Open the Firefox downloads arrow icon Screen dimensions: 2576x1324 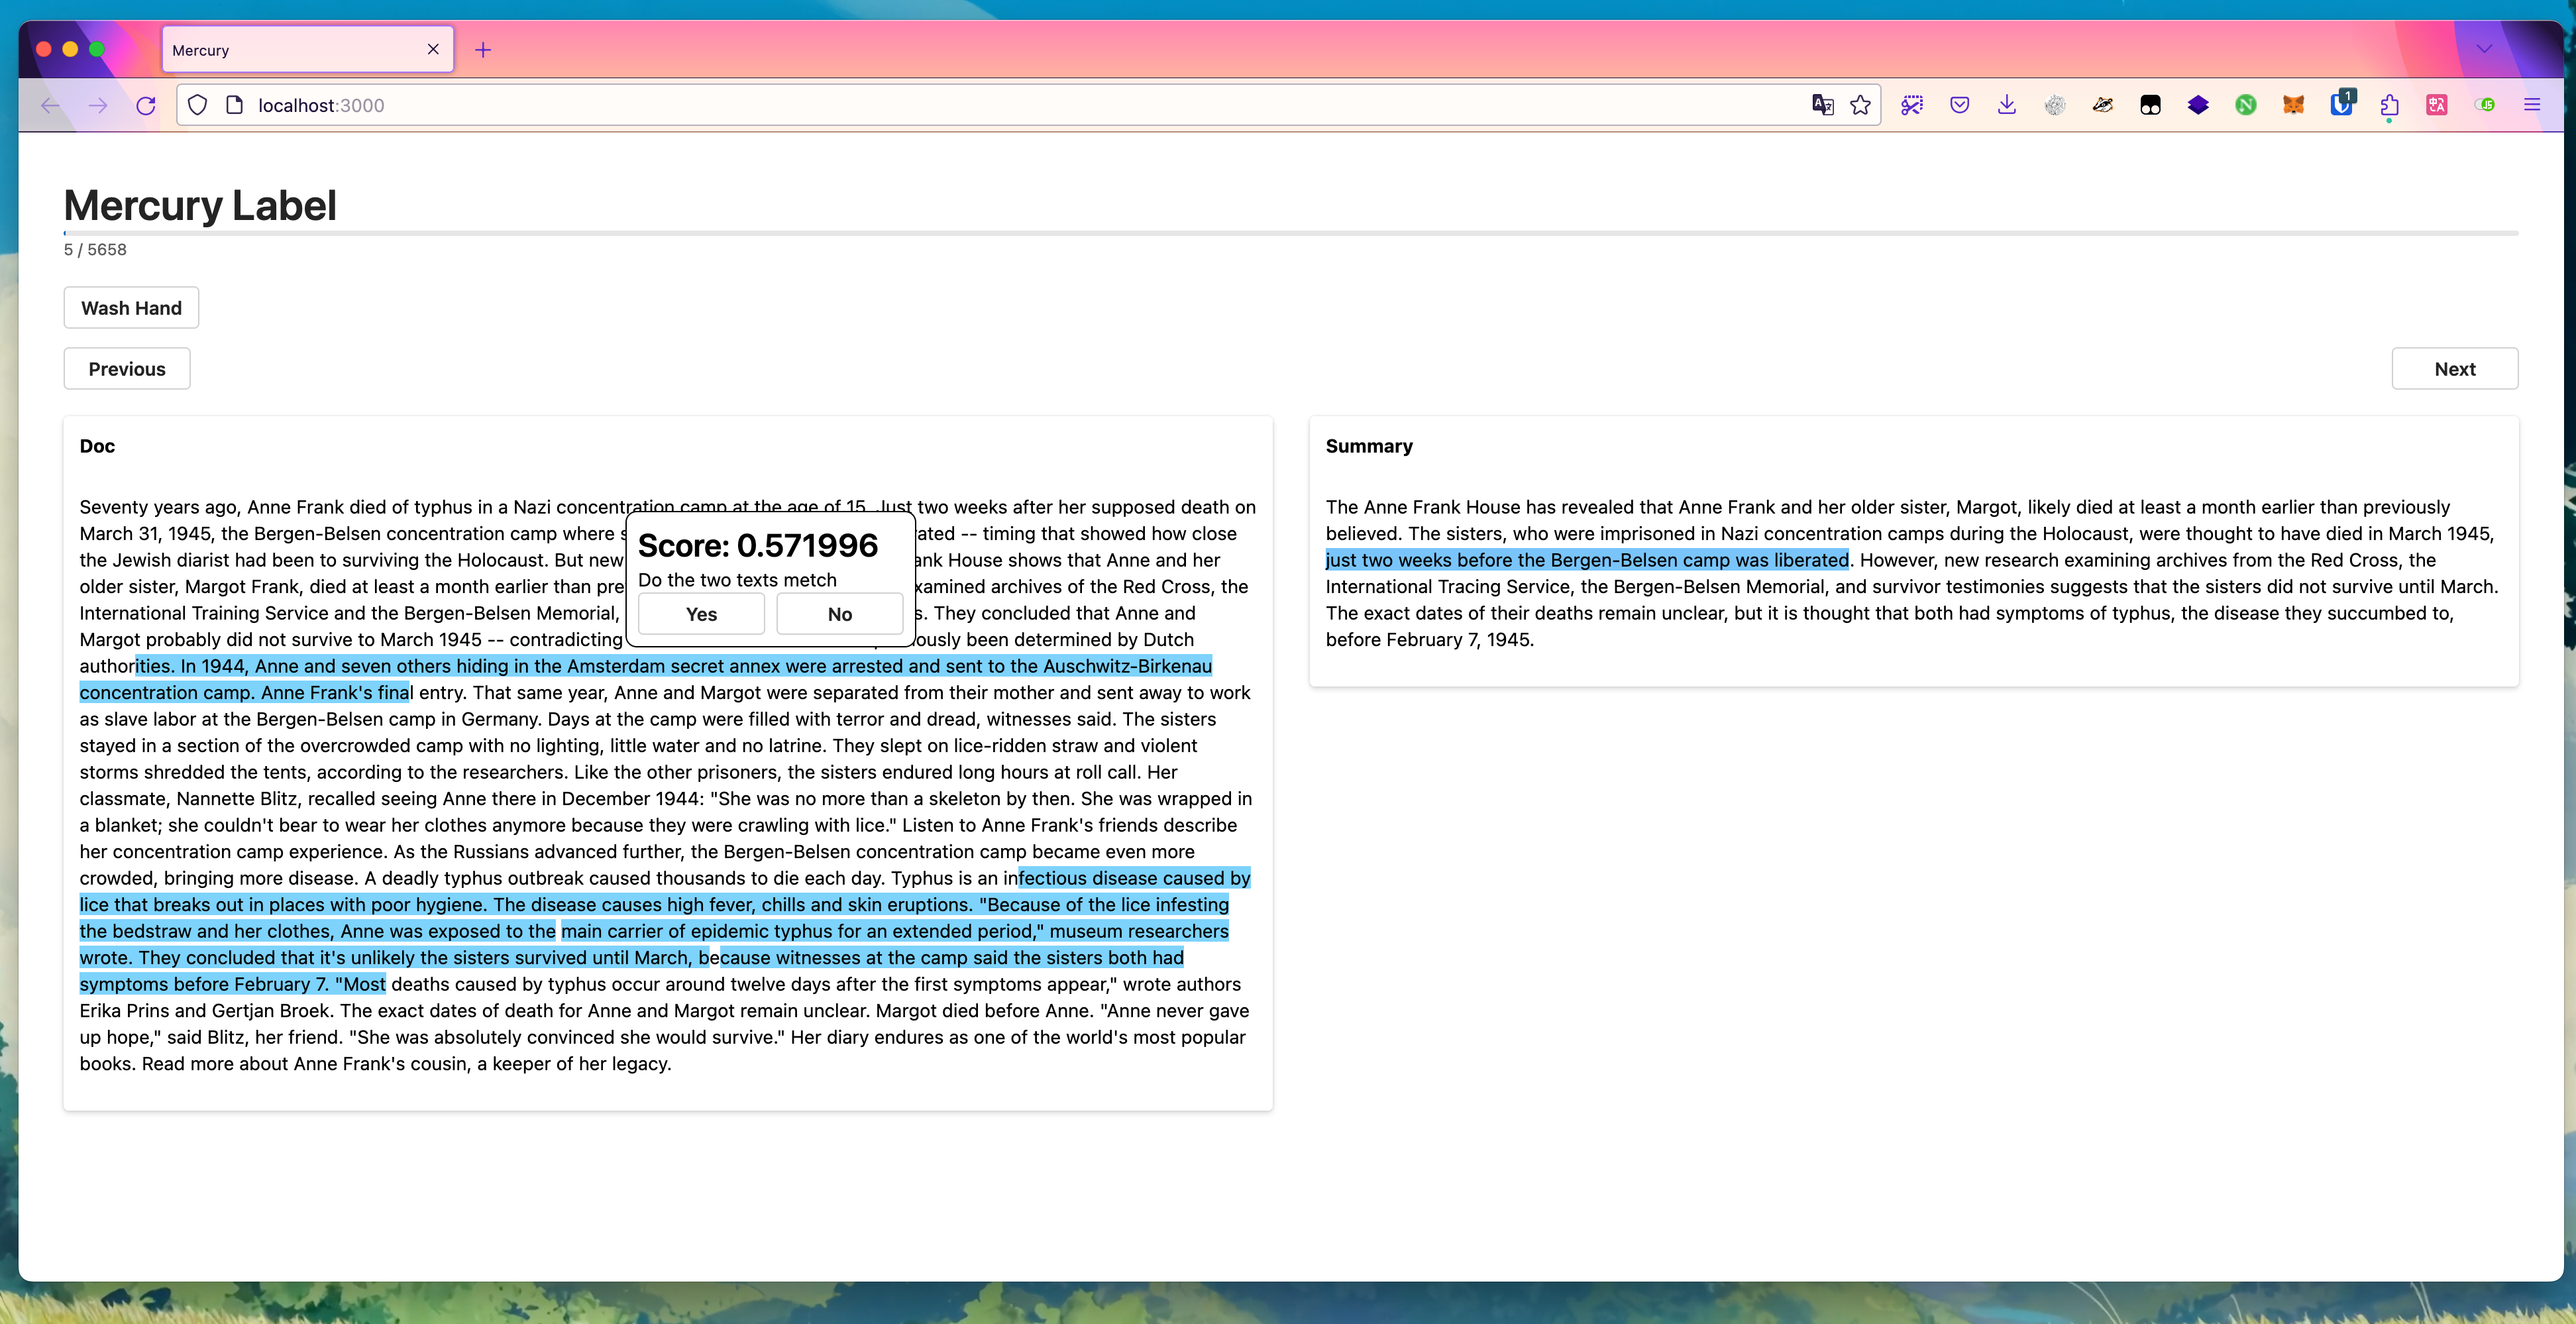click(2007, 105)
